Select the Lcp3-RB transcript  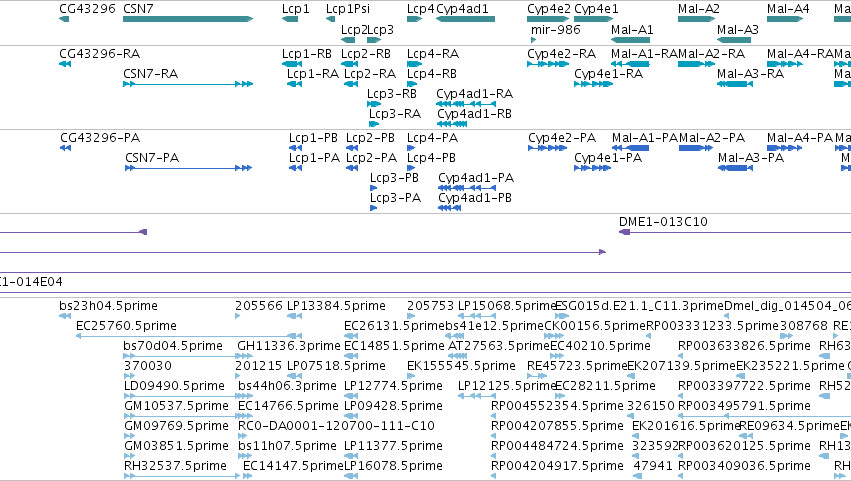click(x=374, y=104)
